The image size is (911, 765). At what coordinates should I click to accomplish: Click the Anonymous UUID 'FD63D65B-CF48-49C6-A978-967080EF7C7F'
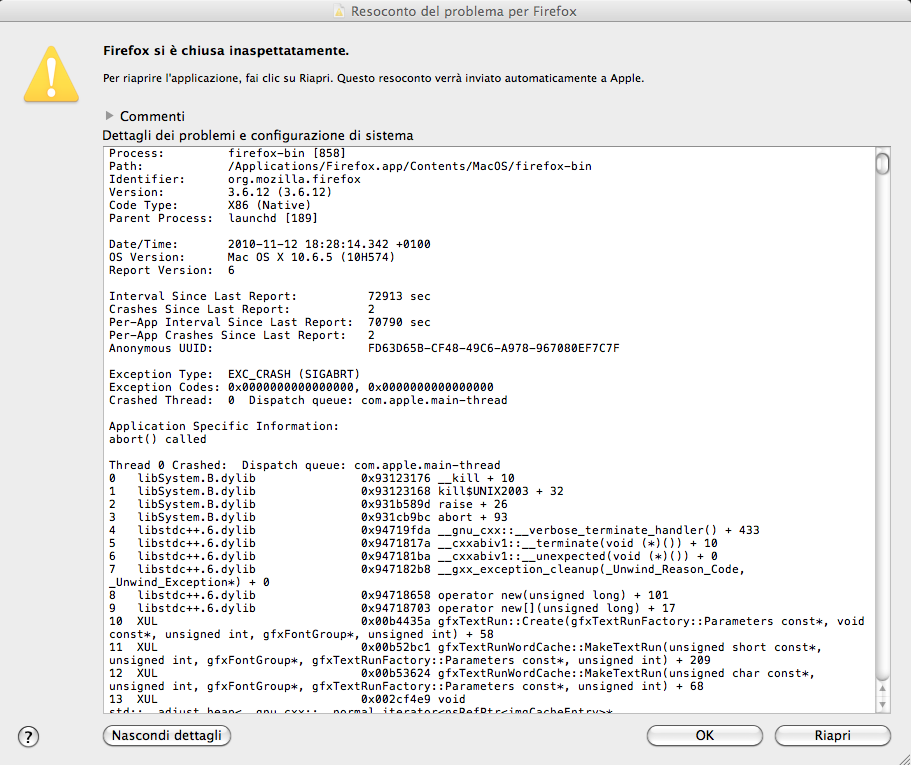494,349
